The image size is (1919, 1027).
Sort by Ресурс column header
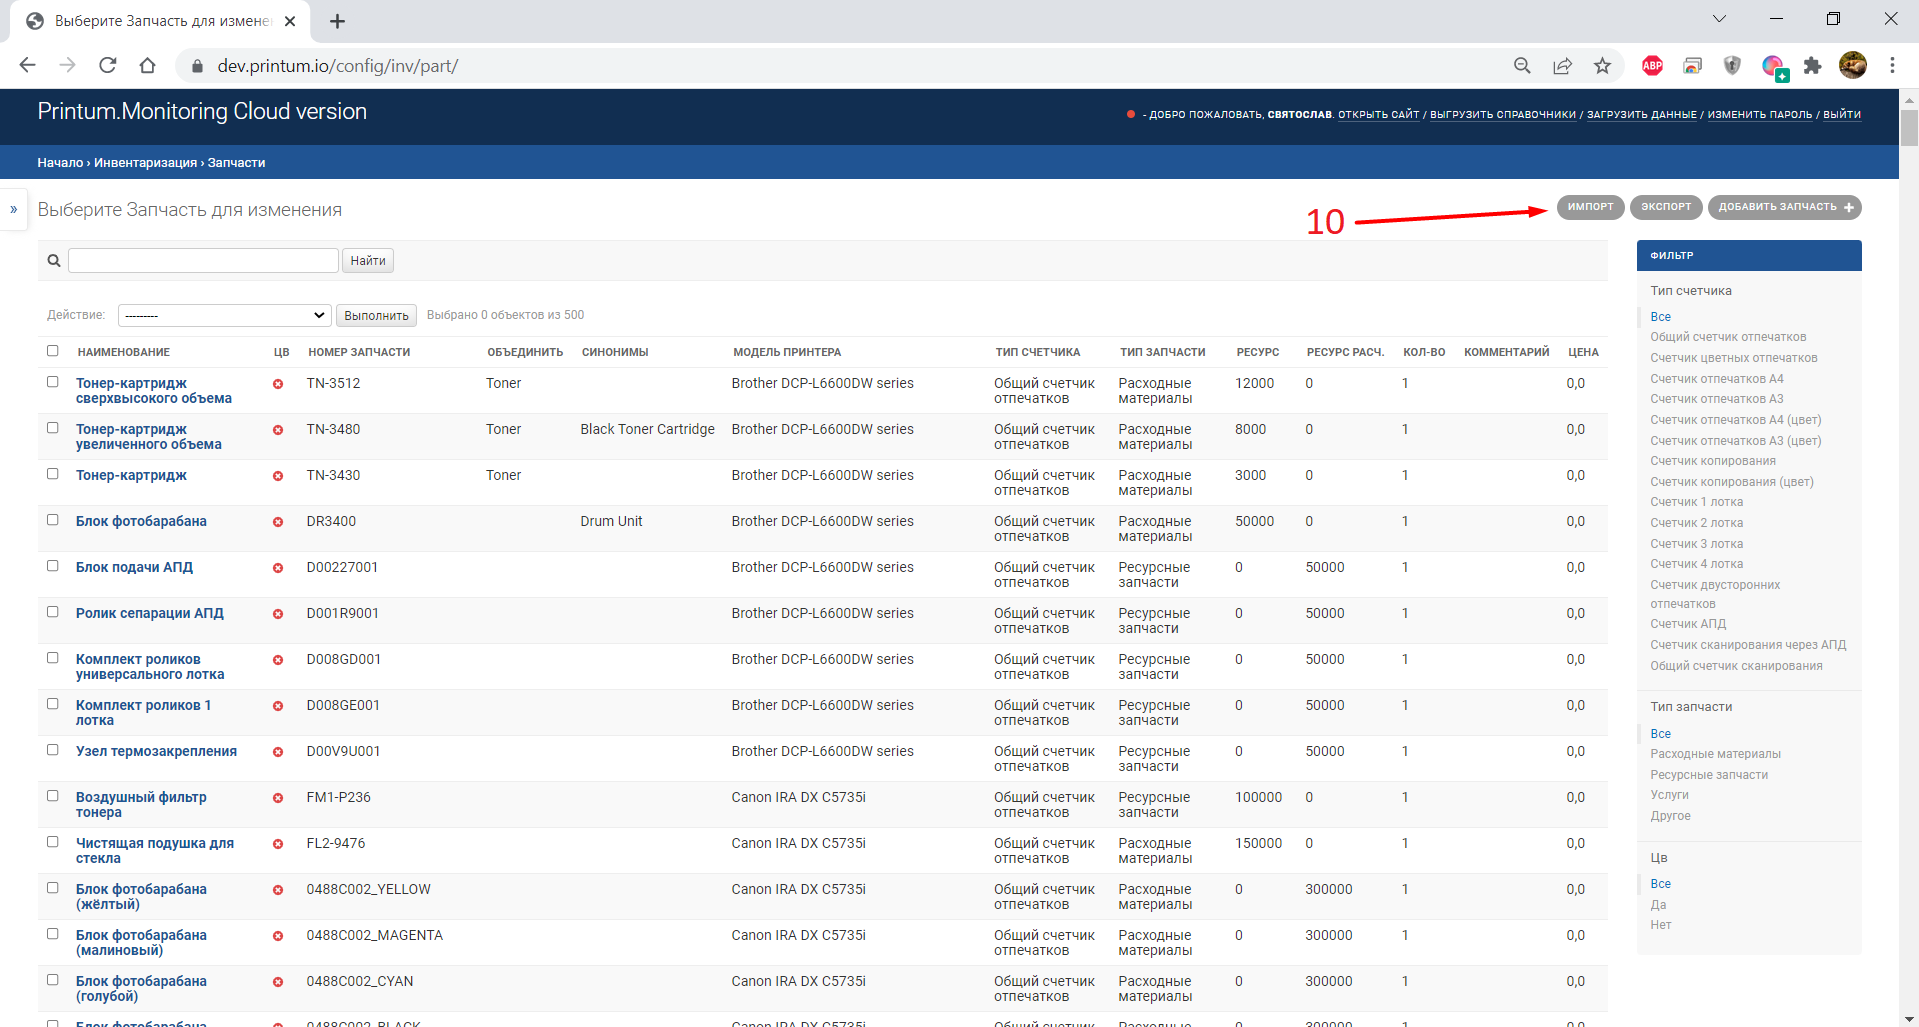click(x=1257, y=352)
